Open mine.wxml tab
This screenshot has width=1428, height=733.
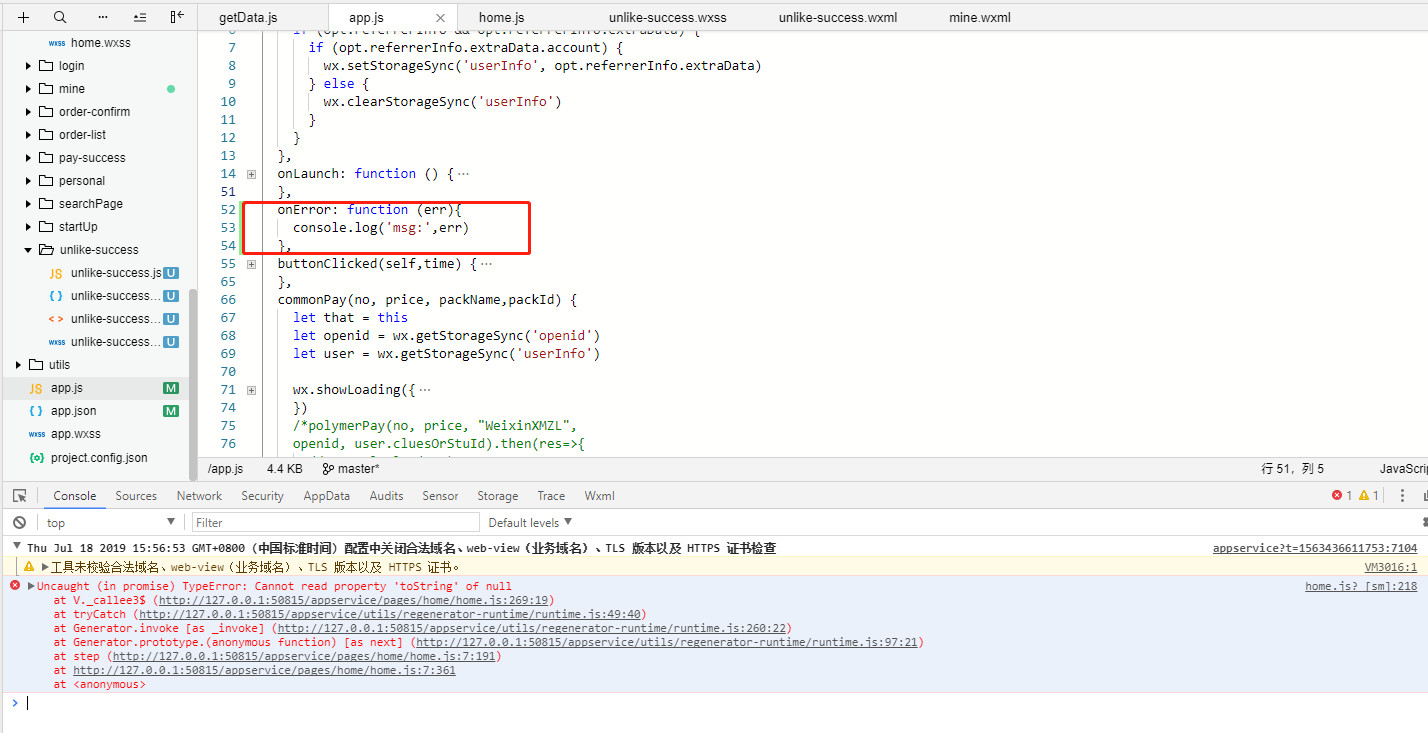pos(980,17)
